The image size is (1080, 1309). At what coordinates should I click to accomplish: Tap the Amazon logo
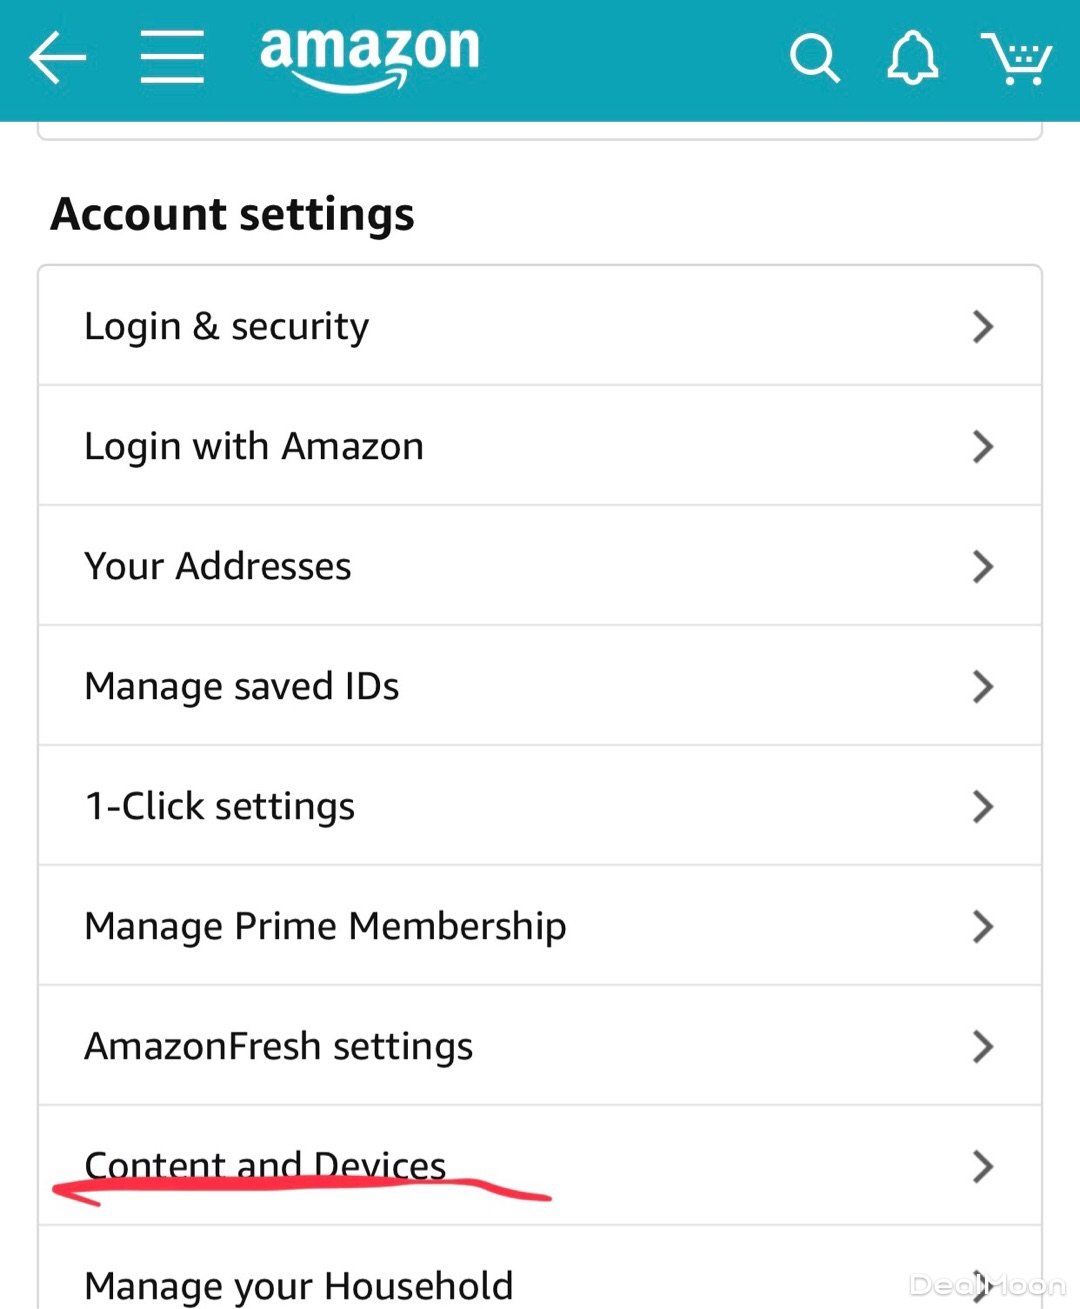[x=369, y=57]
